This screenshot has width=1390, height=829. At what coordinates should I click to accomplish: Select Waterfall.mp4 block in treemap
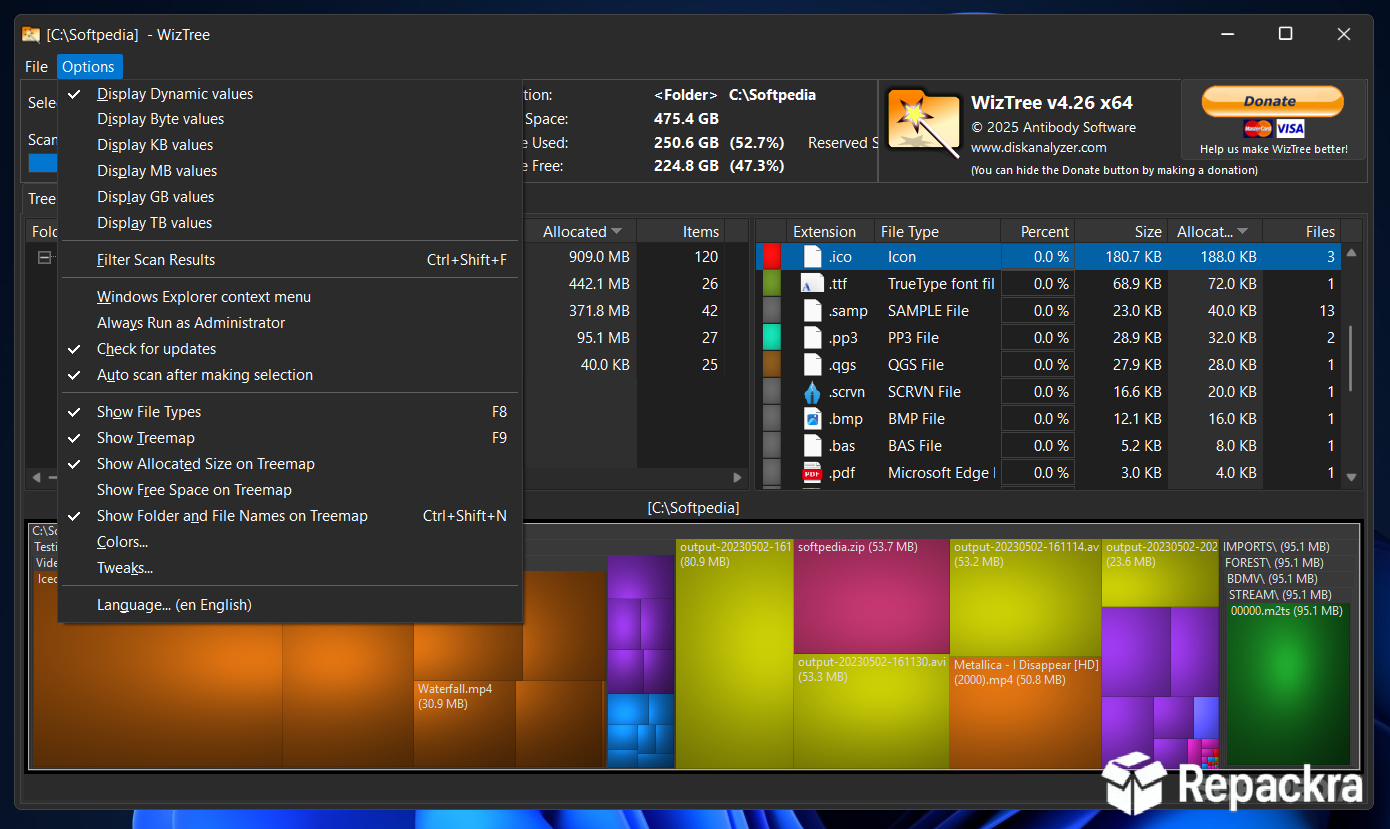464,724
